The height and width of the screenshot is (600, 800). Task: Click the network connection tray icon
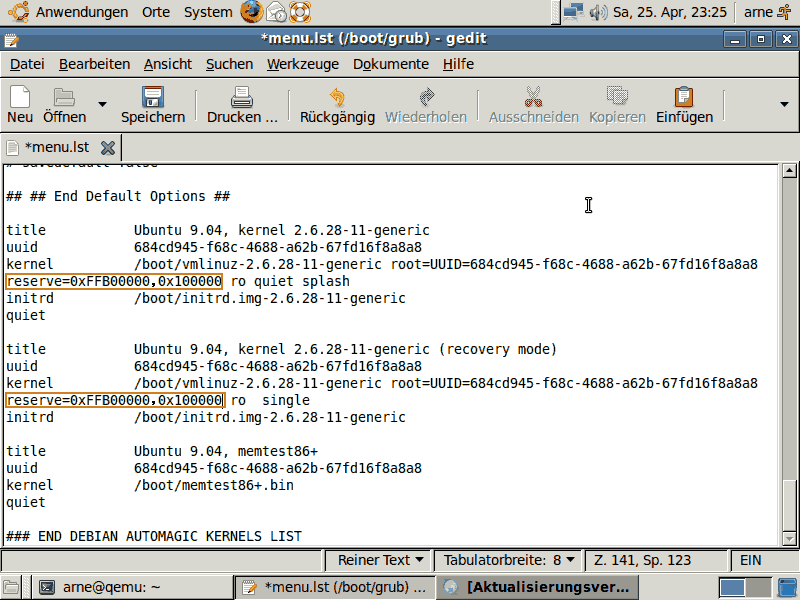pos(573,12)
